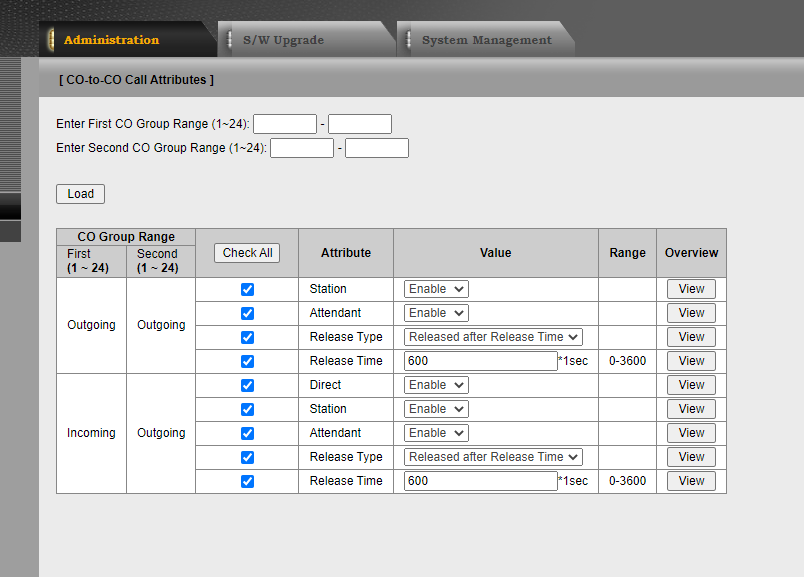Open the Administration tab

pos(111,40)
